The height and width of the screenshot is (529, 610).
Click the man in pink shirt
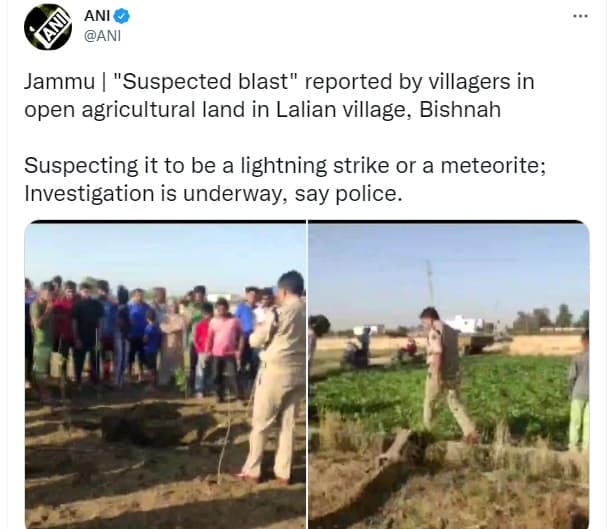tap(223, 348)
